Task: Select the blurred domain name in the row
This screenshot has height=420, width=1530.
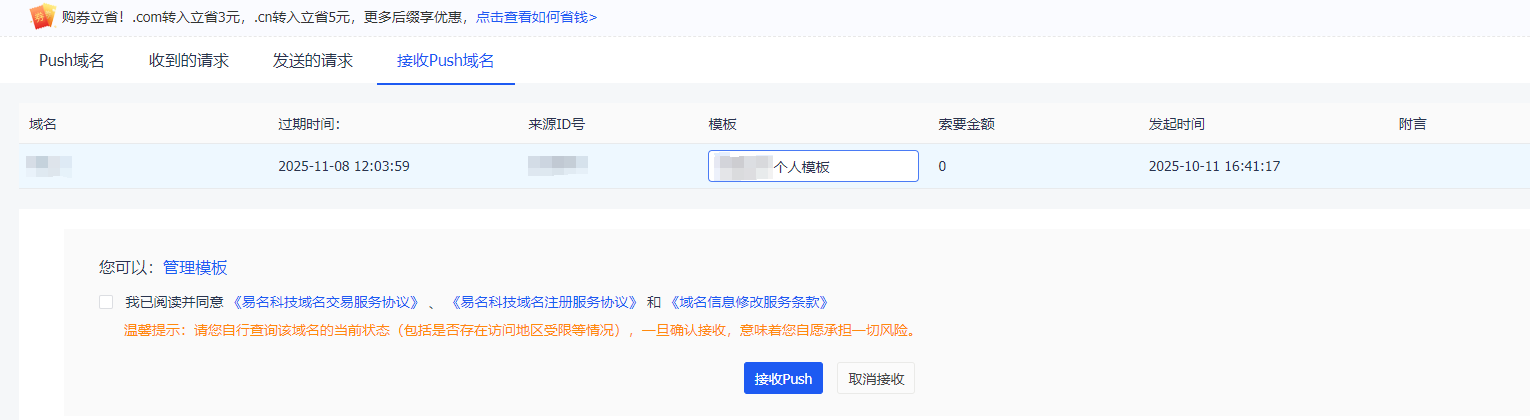Action: (49, 166)
